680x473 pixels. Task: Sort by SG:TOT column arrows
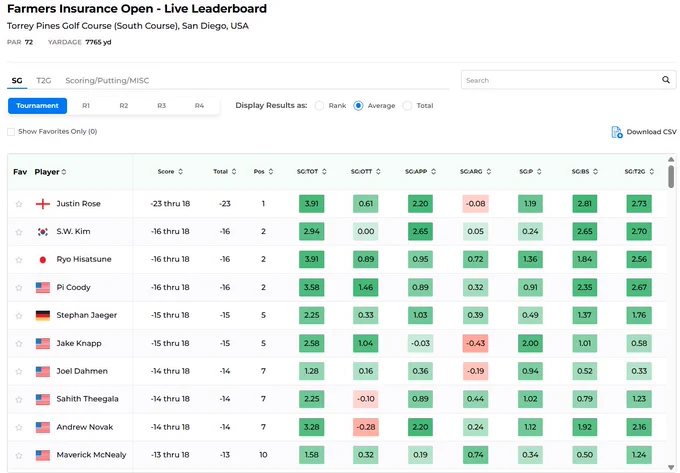(x=324, y=171)
